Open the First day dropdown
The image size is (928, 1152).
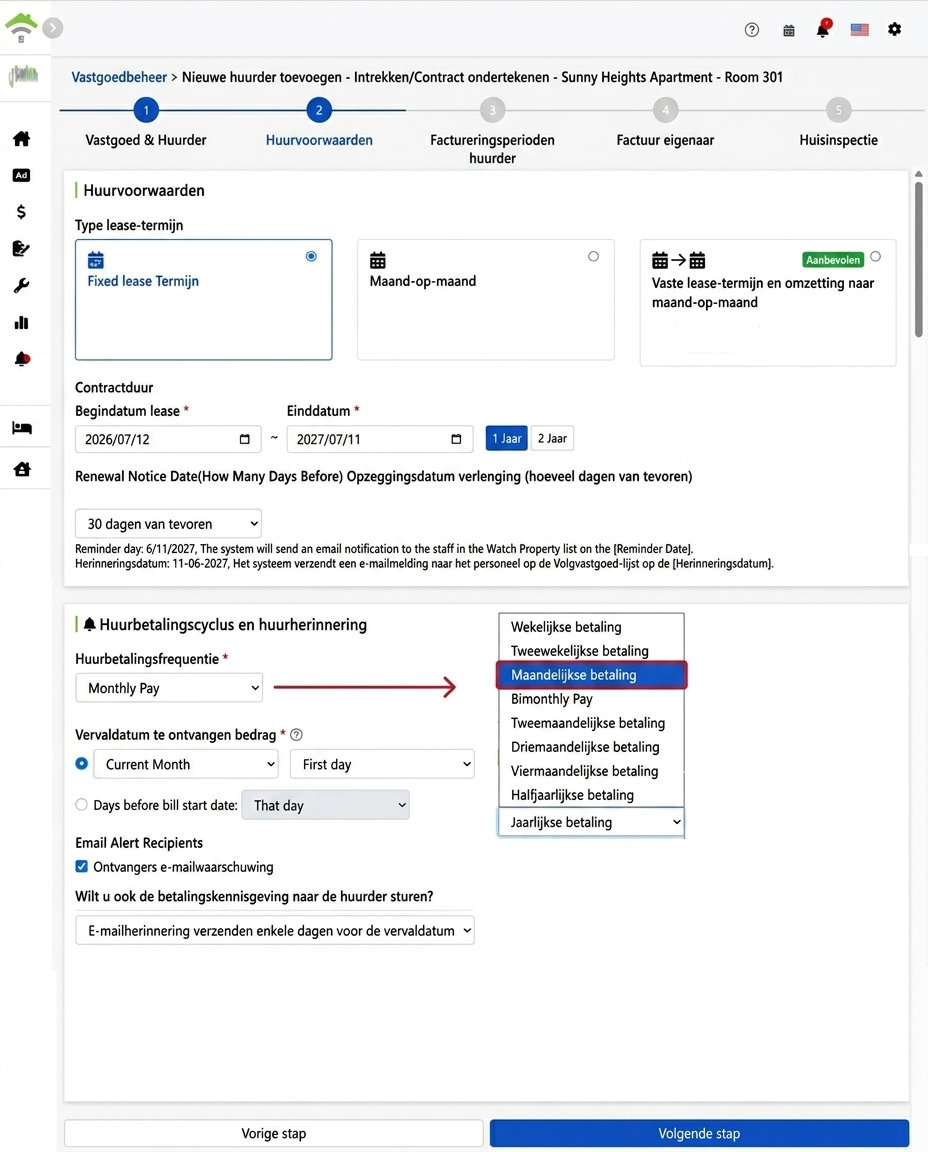point(382,764)
